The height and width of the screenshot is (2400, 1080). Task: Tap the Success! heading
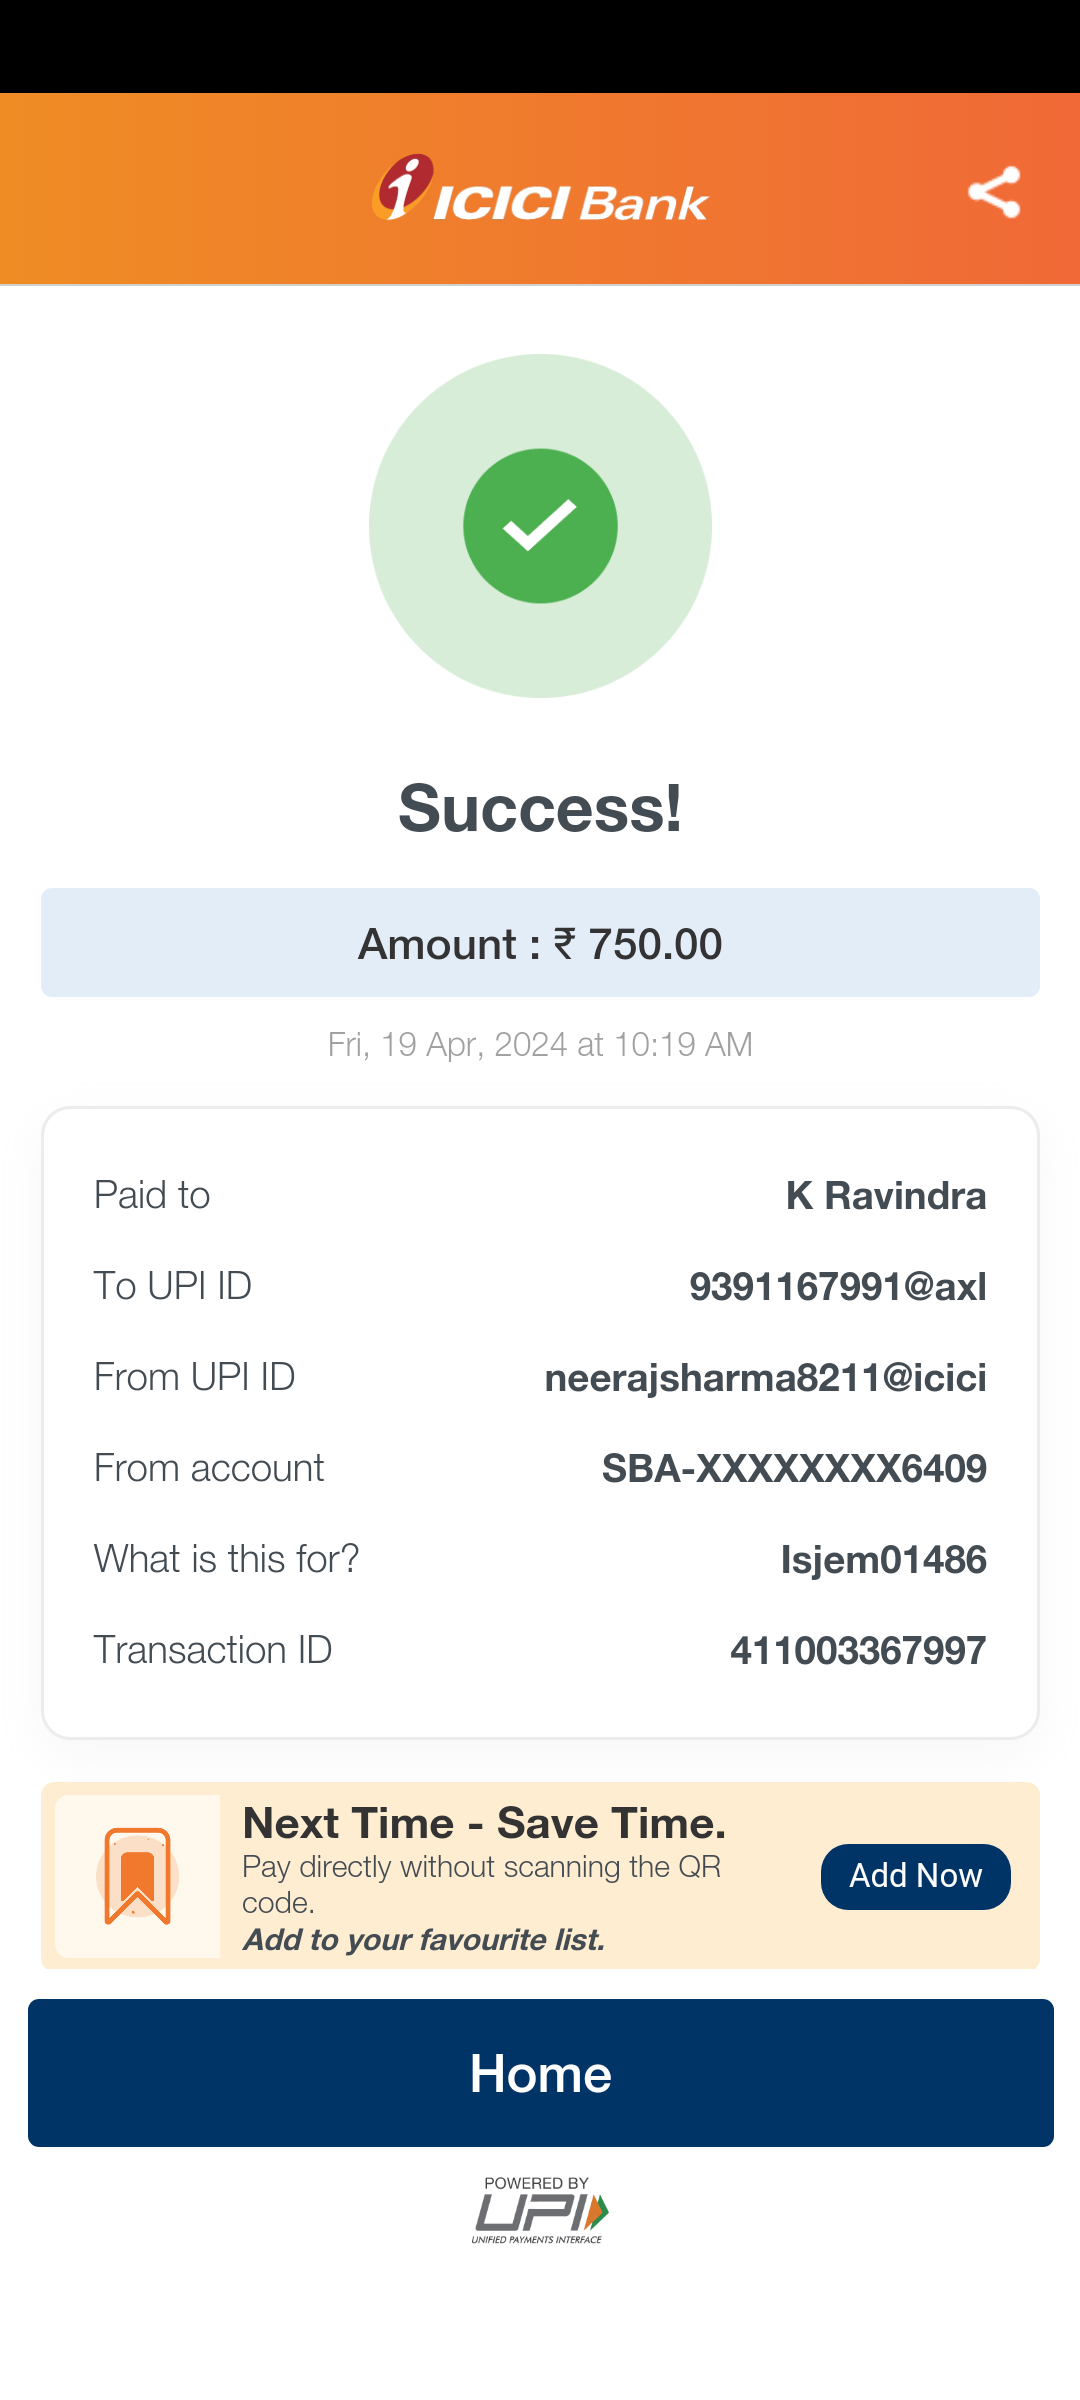pyautogui.click(x=540, y=808)
